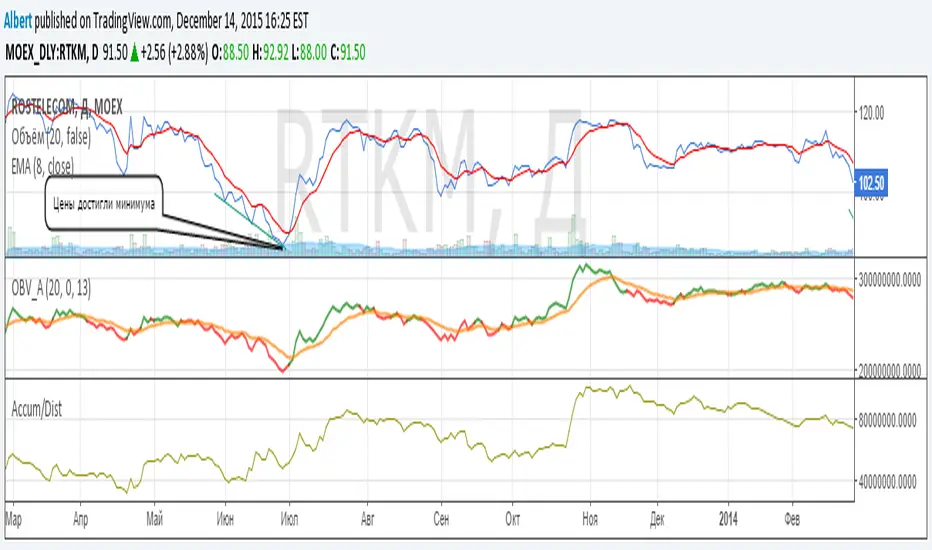Click the Авг month label on the time axis
Image resolution: width=932 pixels, height=550 pixels.
pos(368,520)
